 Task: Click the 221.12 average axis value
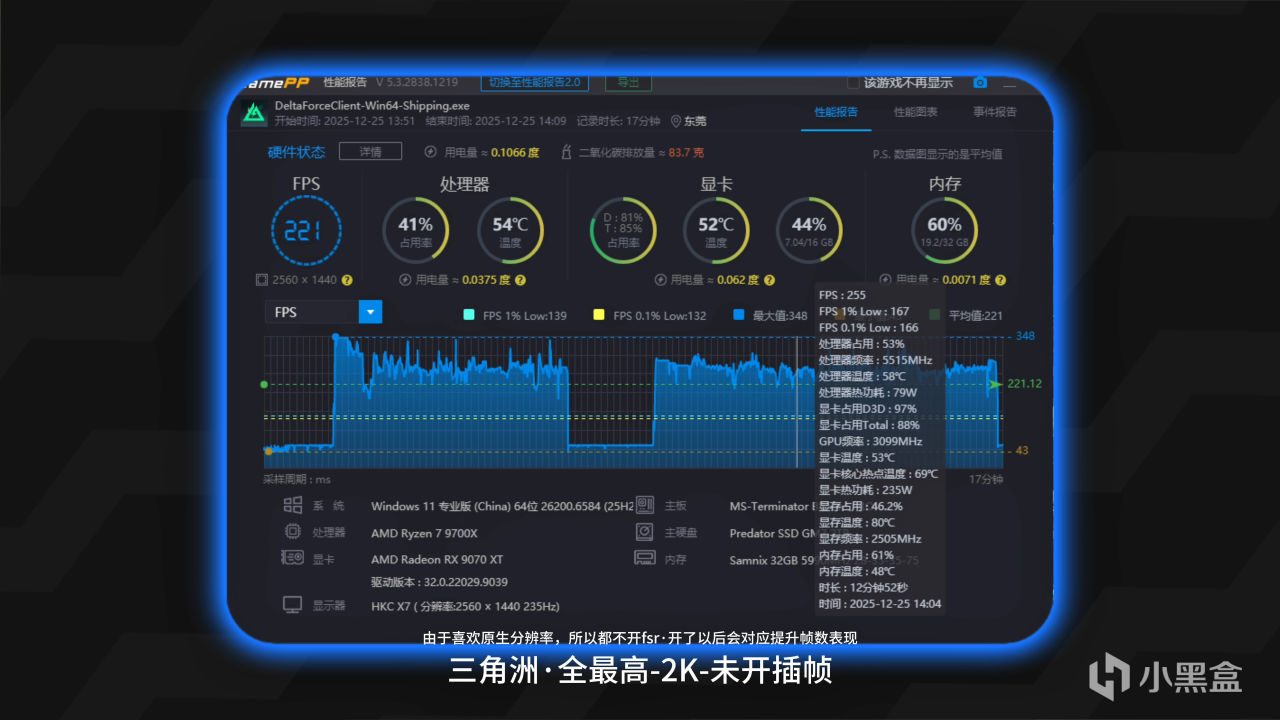point(1024,384)
